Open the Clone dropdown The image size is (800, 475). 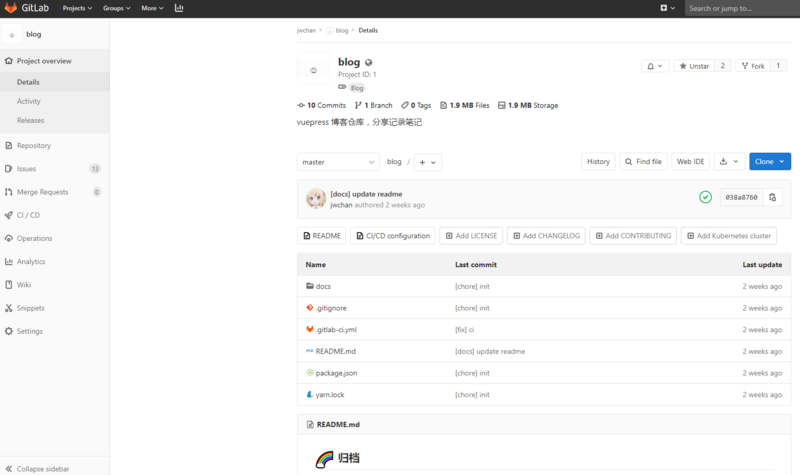(770, 161)
